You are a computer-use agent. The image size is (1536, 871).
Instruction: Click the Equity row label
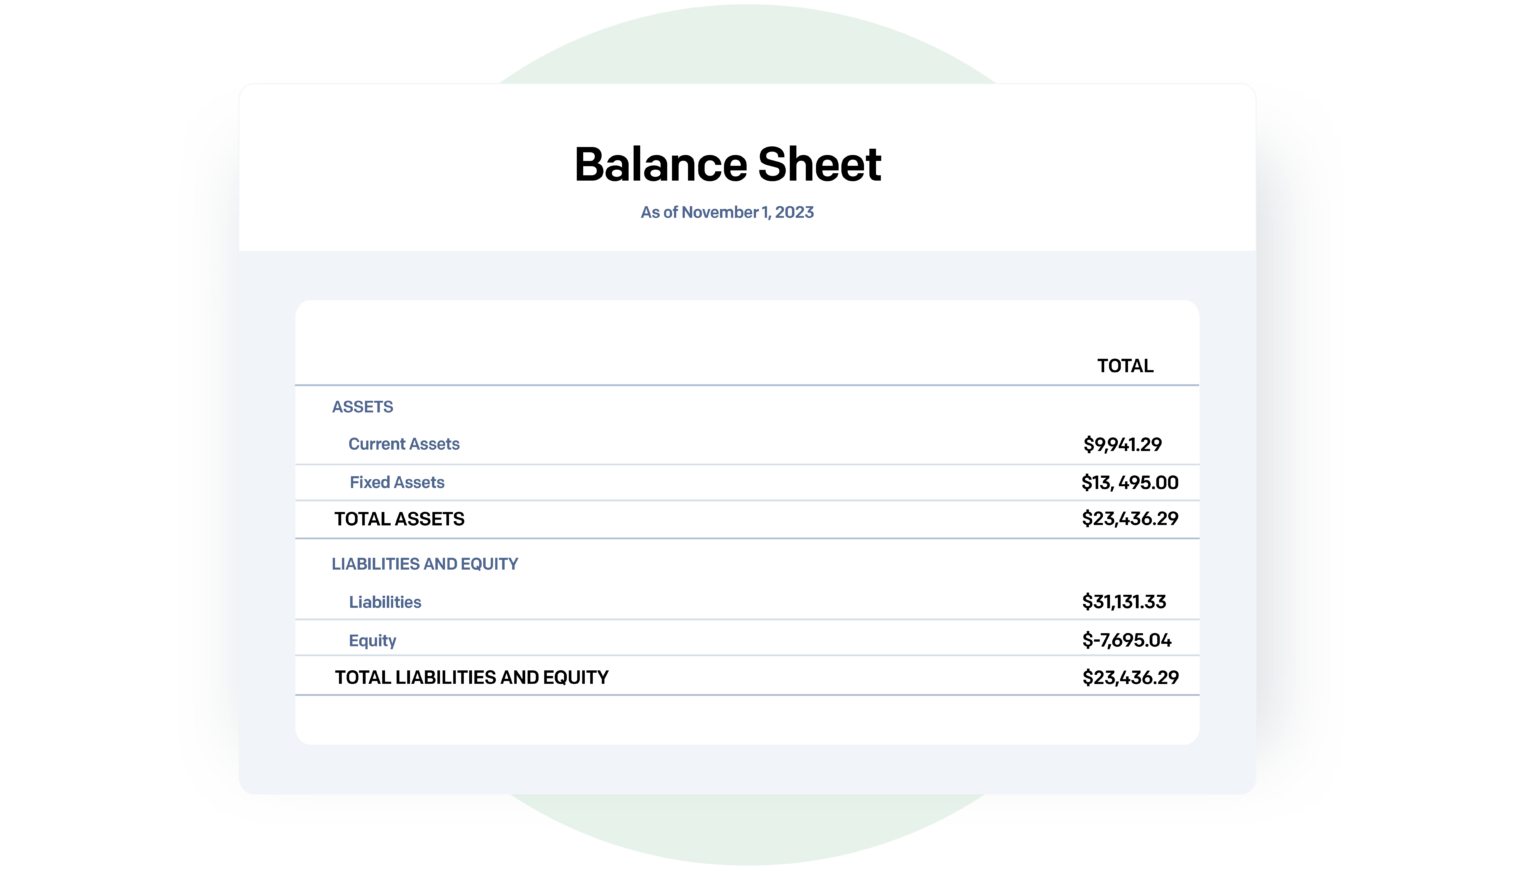click(x=372, y=640)
